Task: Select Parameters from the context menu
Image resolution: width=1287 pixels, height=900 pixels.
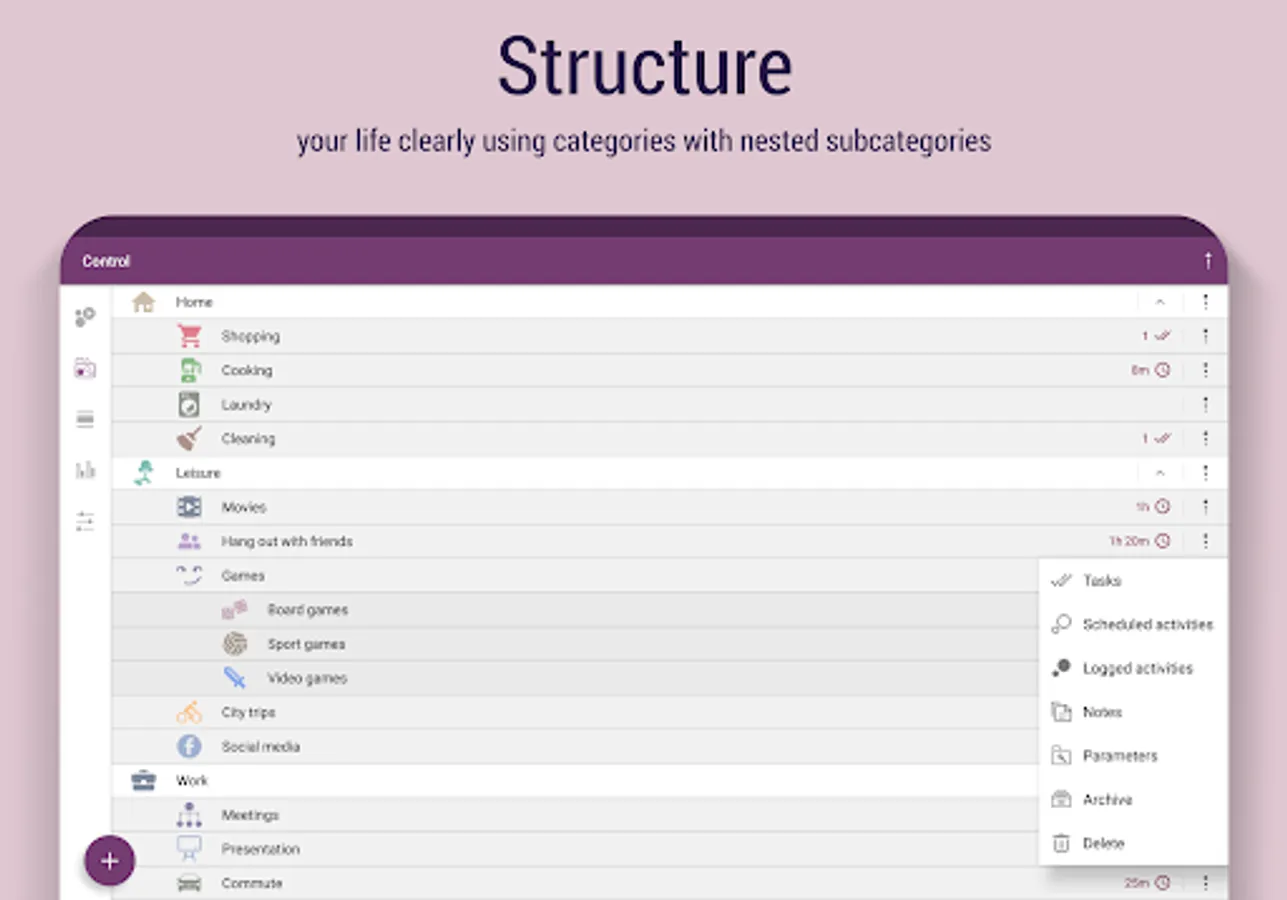Action: click(x=1133, y=756)
